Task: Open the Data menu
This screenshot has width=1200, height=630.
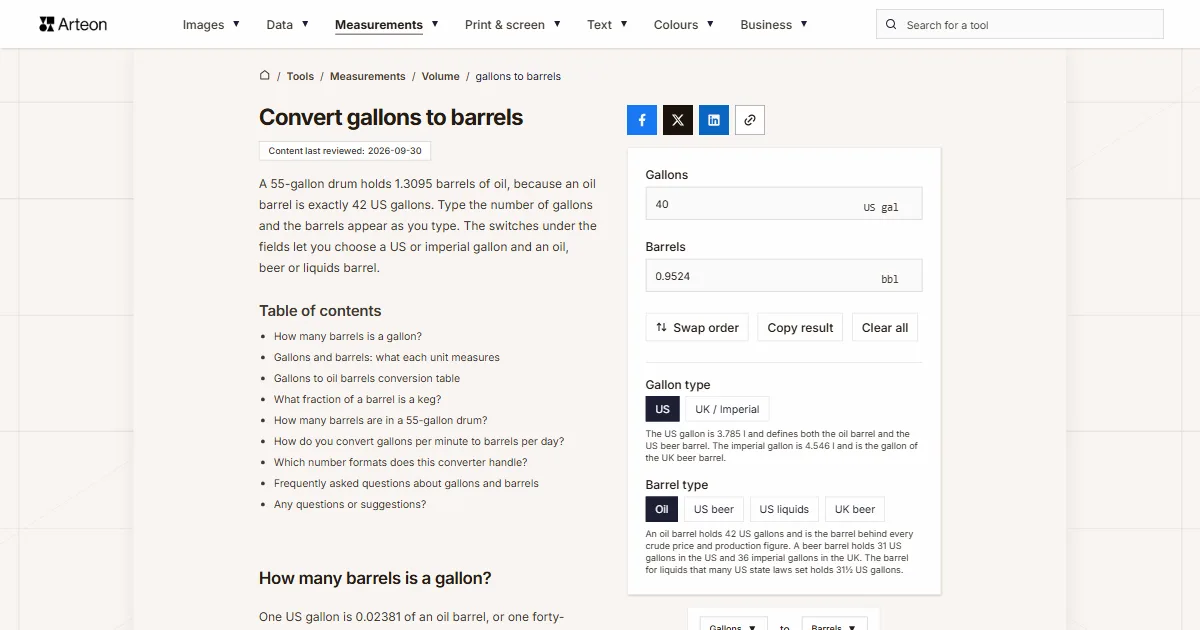Action: click(x=287, y=25)
